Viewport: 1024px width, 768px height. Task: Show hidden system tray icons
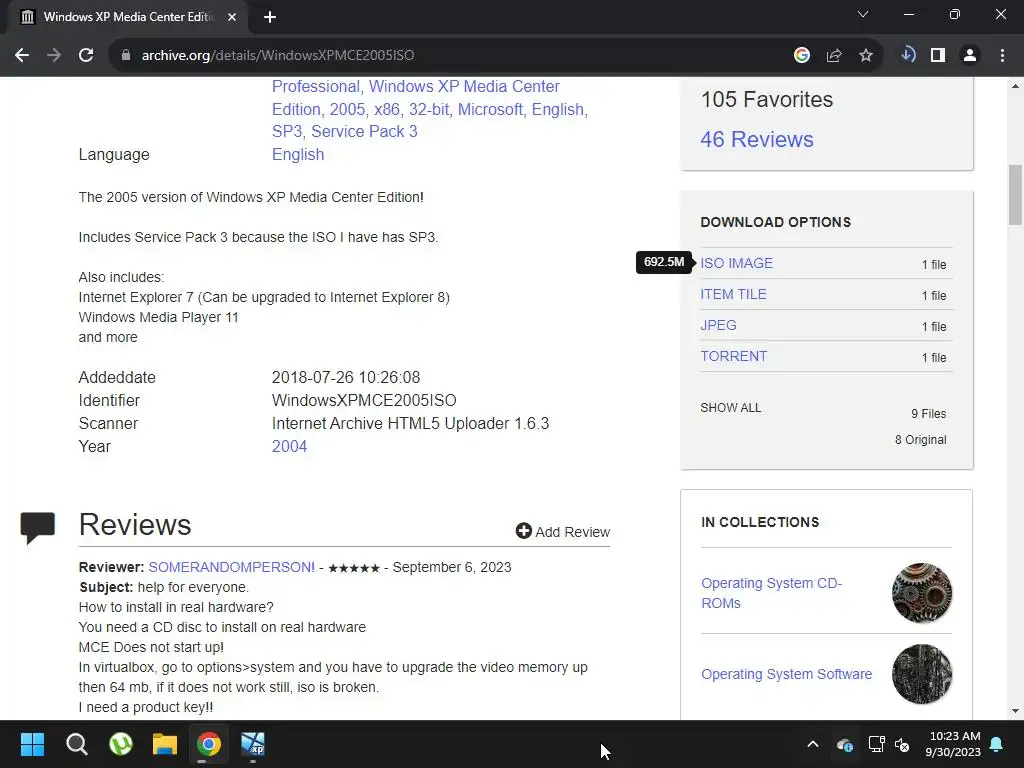coord(813,744)
